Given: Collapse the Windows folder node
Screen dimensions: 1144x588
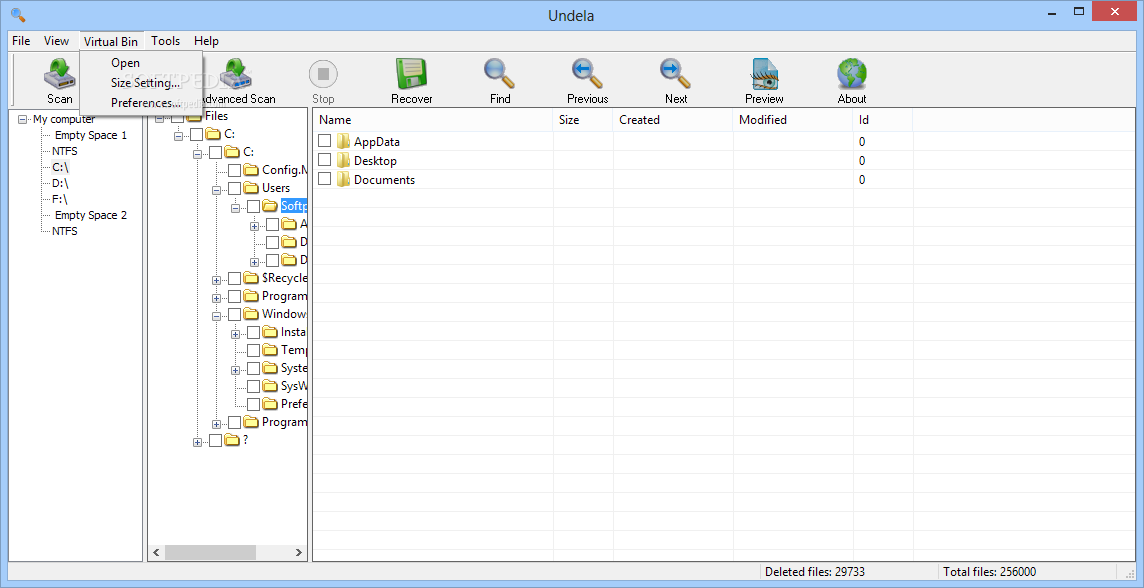Looking at the screenshot, I should [x=217, y=317].
